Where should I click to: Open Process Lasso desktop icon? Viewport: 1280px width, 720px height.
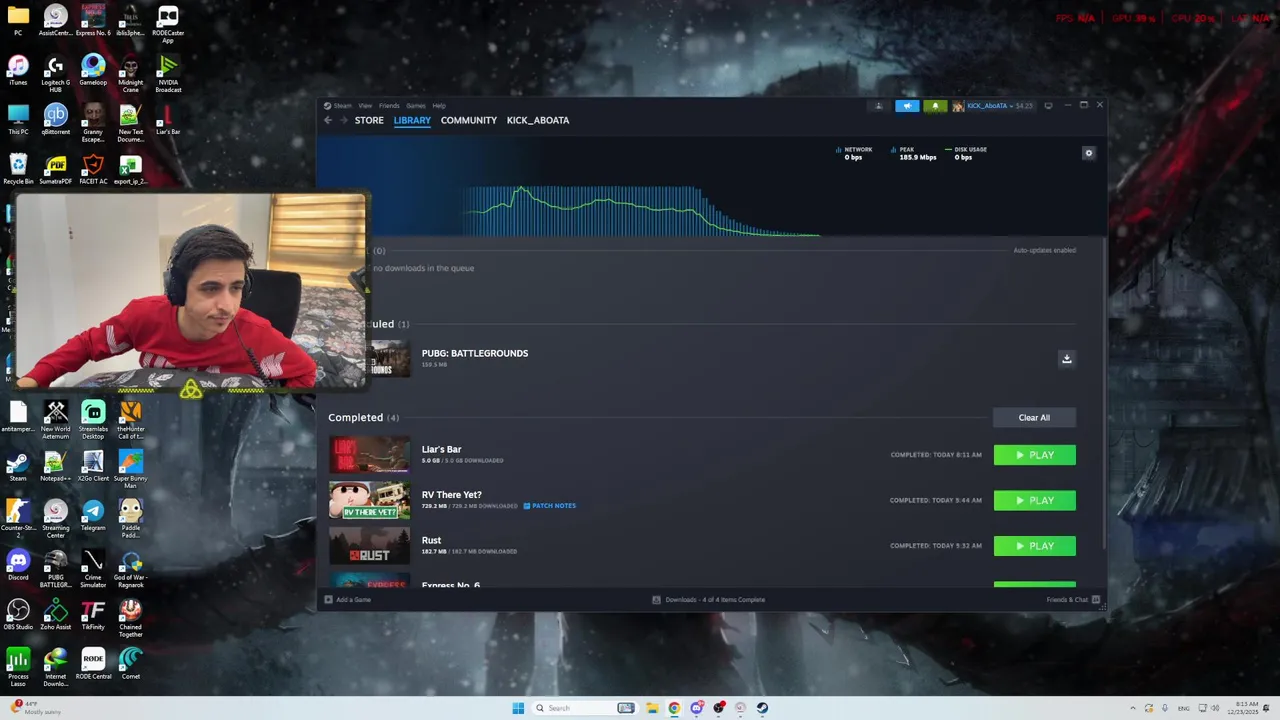click(x=18, y=668)
